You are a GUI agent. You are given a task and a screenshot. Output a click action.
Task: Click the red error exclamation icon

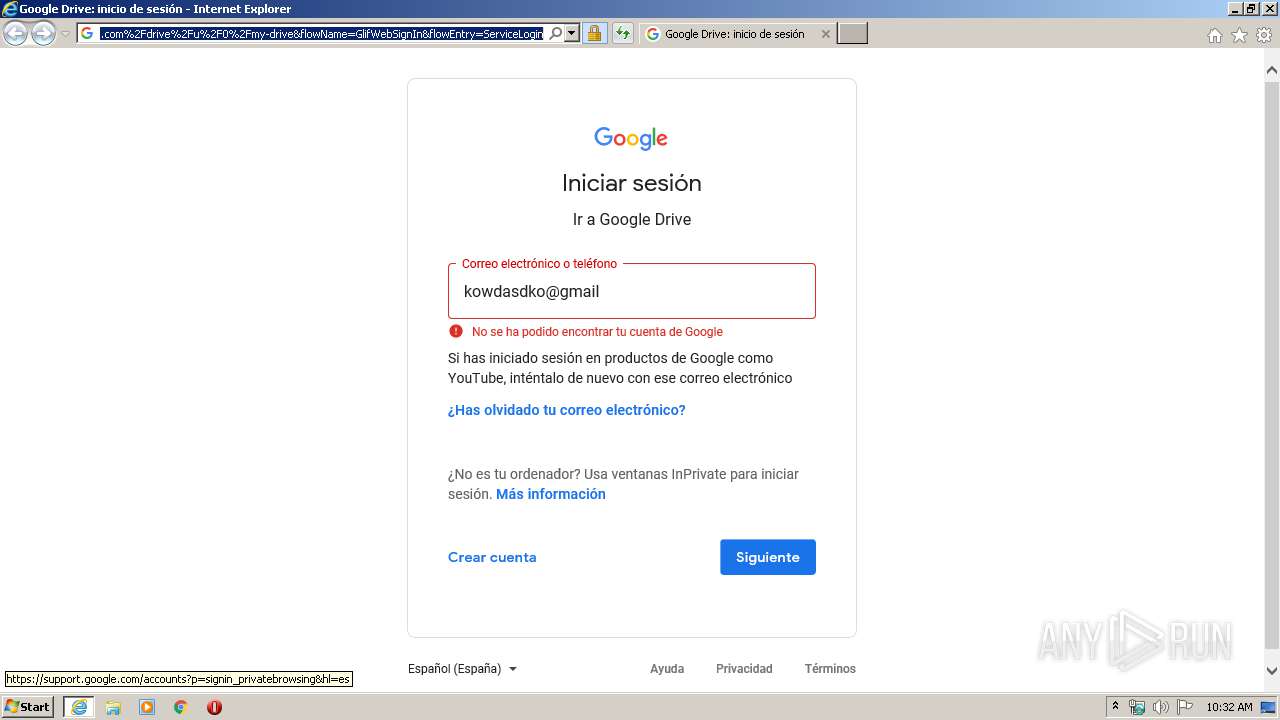[456, 331]
